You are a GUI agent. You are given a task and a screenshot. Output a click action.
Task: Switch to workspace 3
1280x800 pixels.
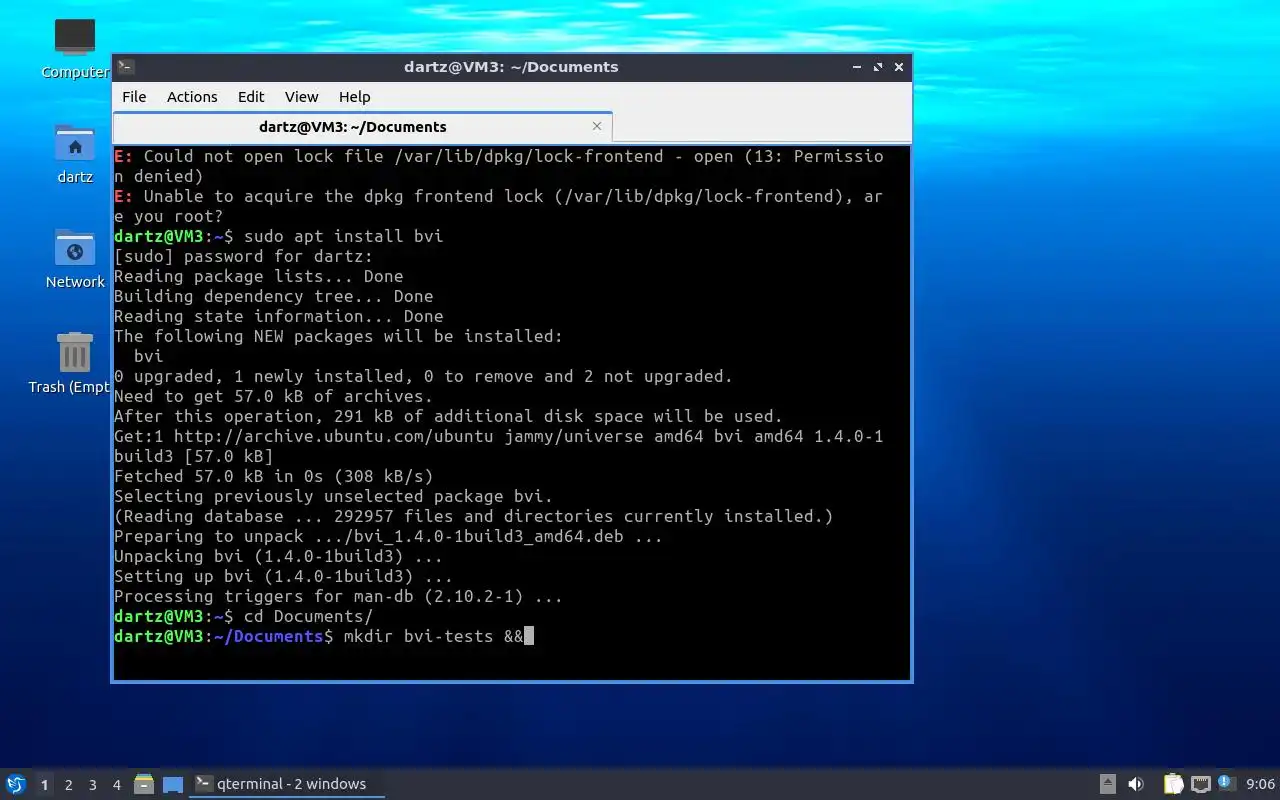92,785
